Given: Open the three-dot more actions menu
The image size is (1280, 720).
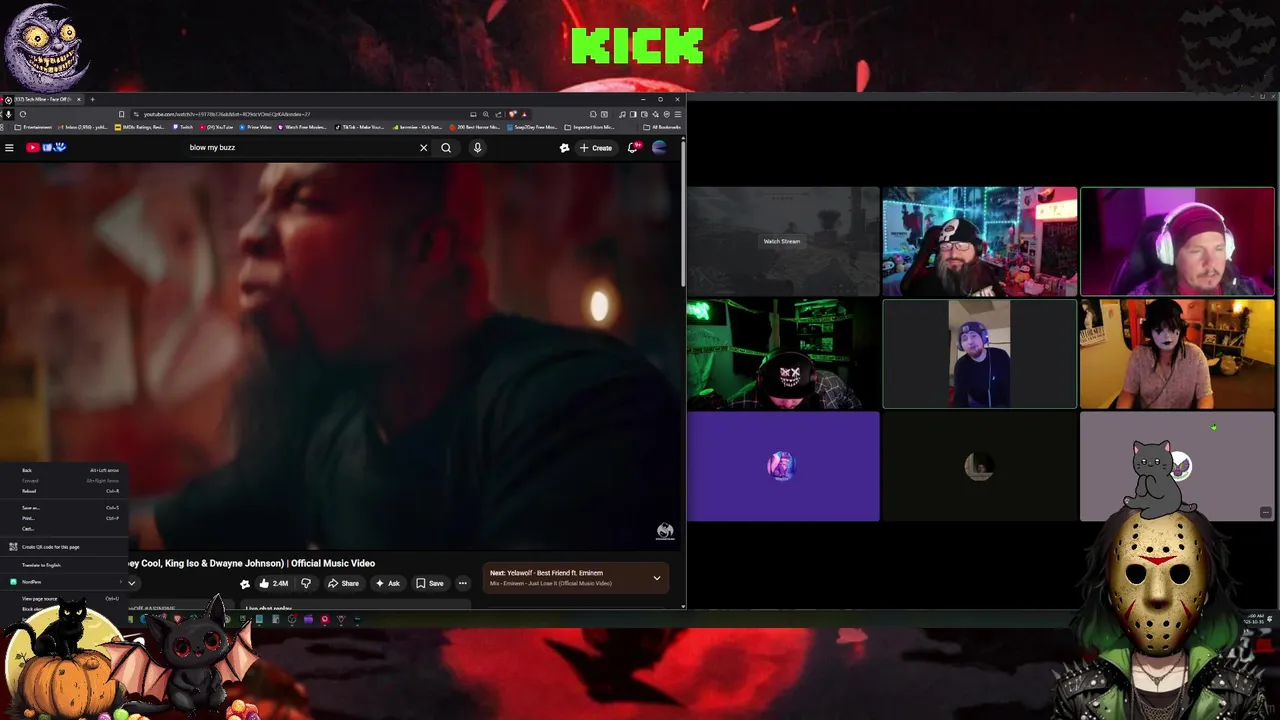Looking at the screenshot, I should pyautogui.click(x=462, y=583).
